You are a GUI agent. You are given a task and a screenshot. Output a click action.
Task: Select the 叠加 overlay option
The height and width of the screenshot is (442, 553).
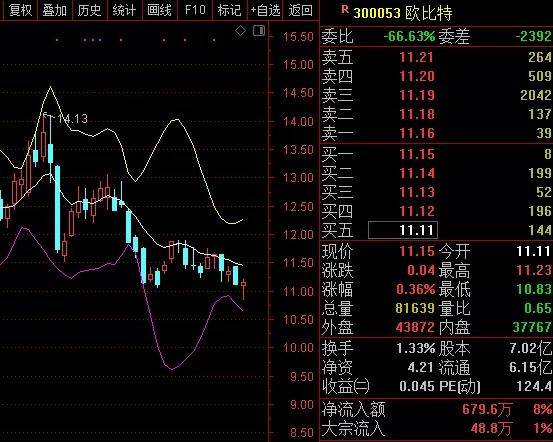tap(54, 10)
